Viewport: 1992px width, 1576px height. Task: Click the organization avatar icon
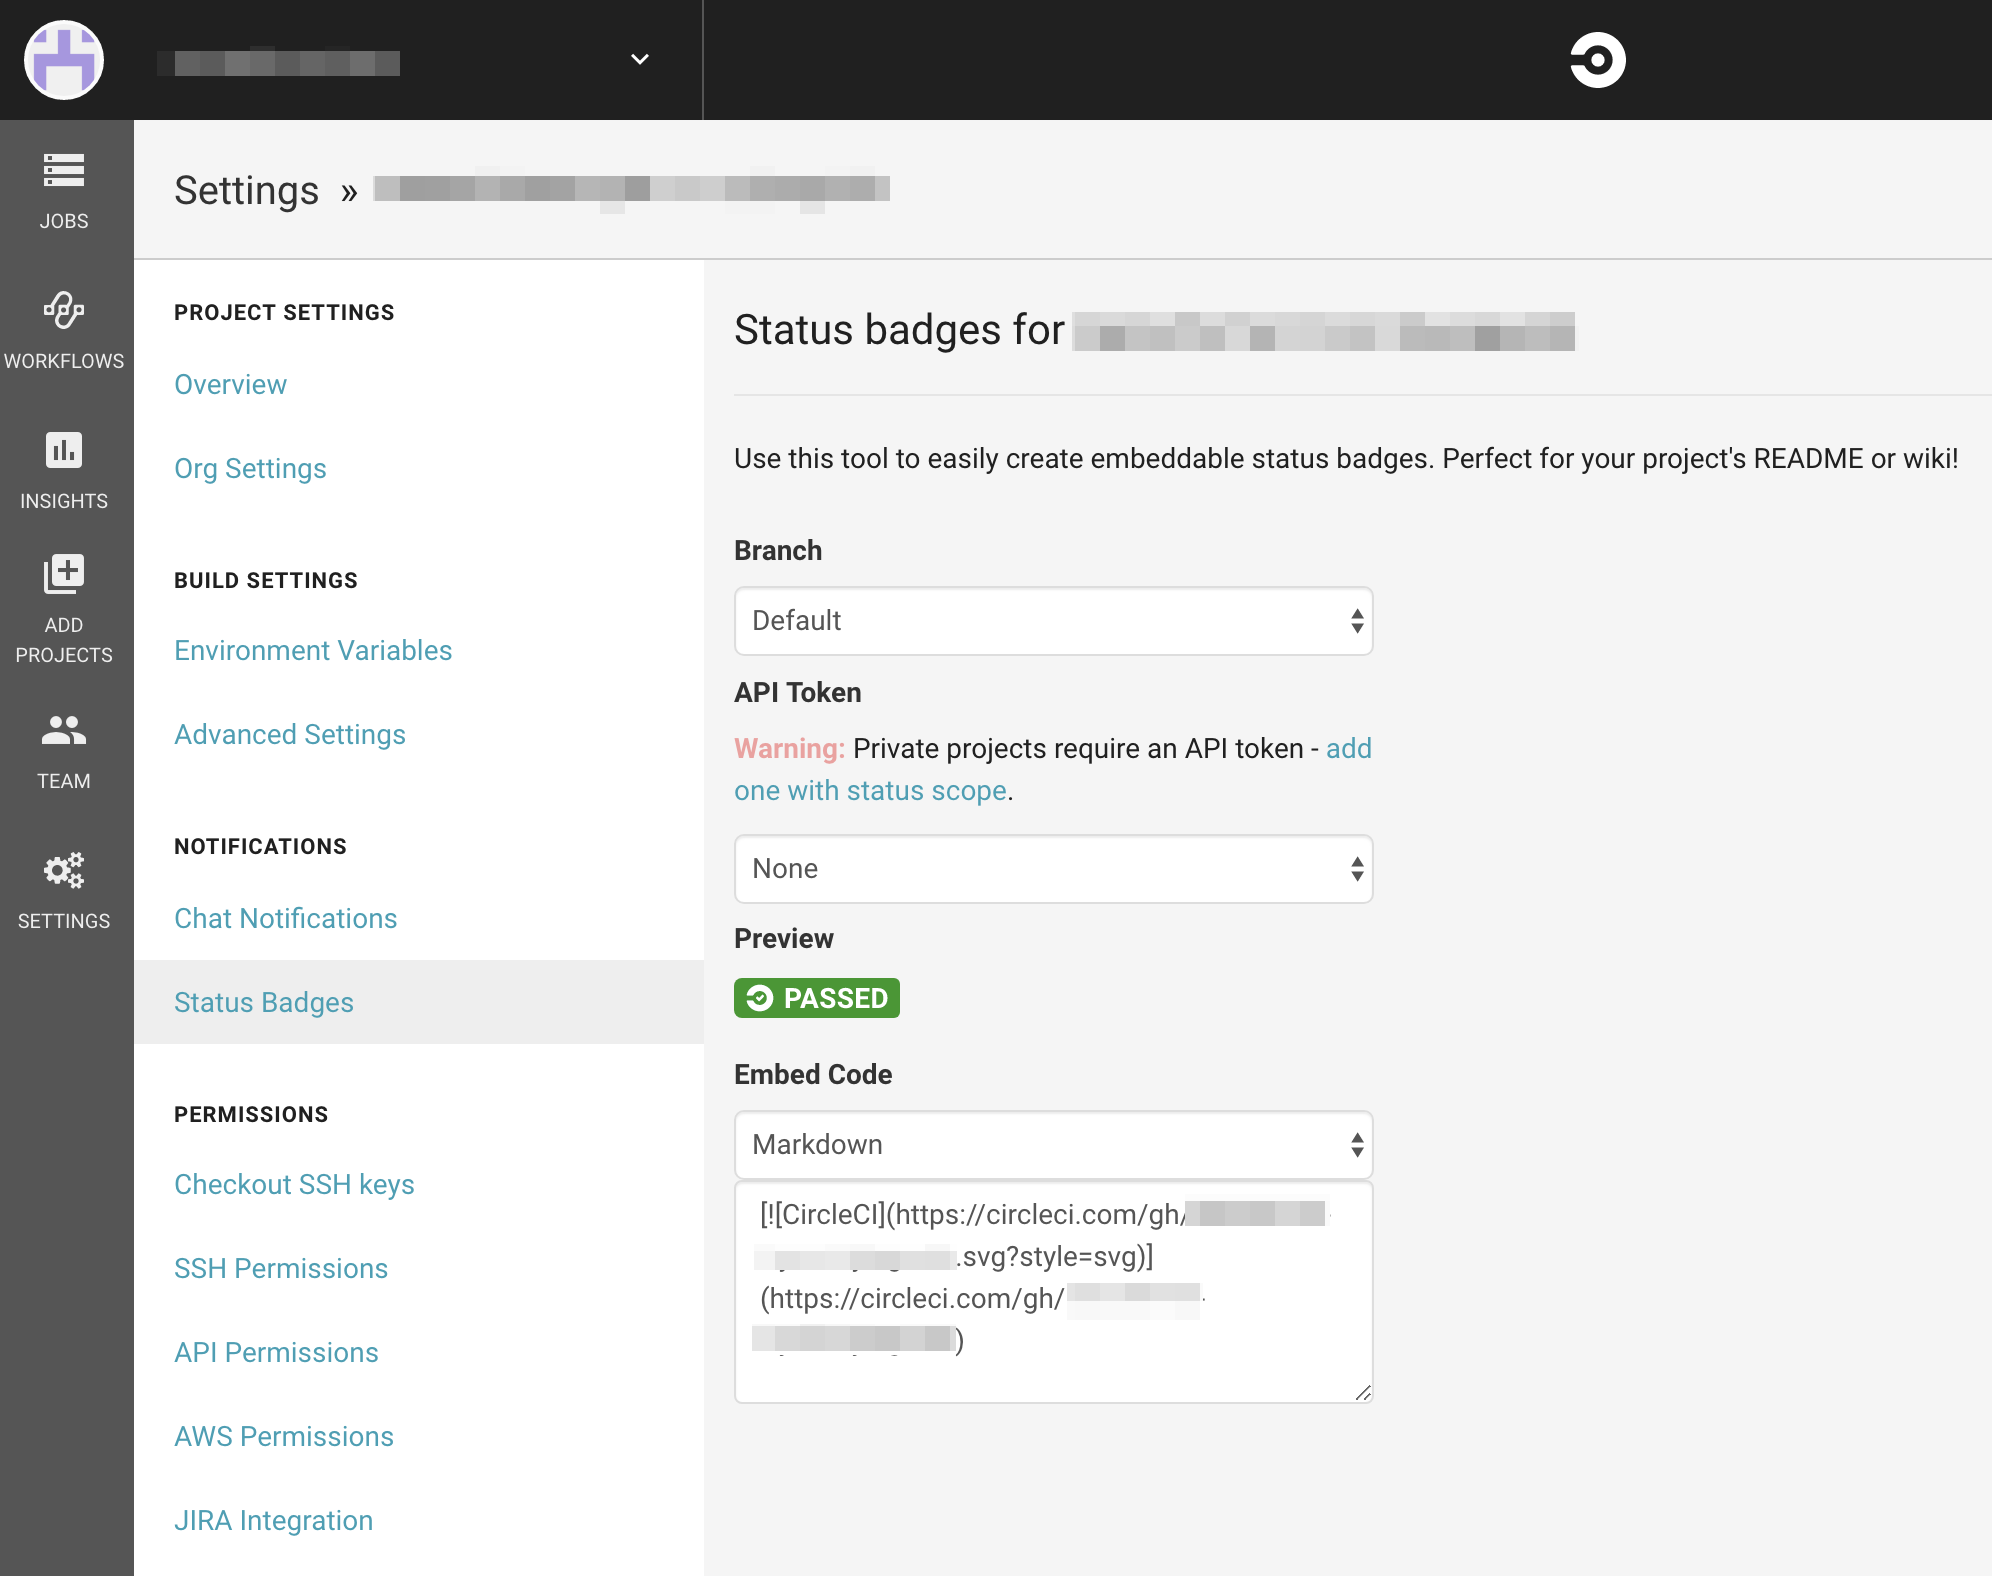point(64,60)
